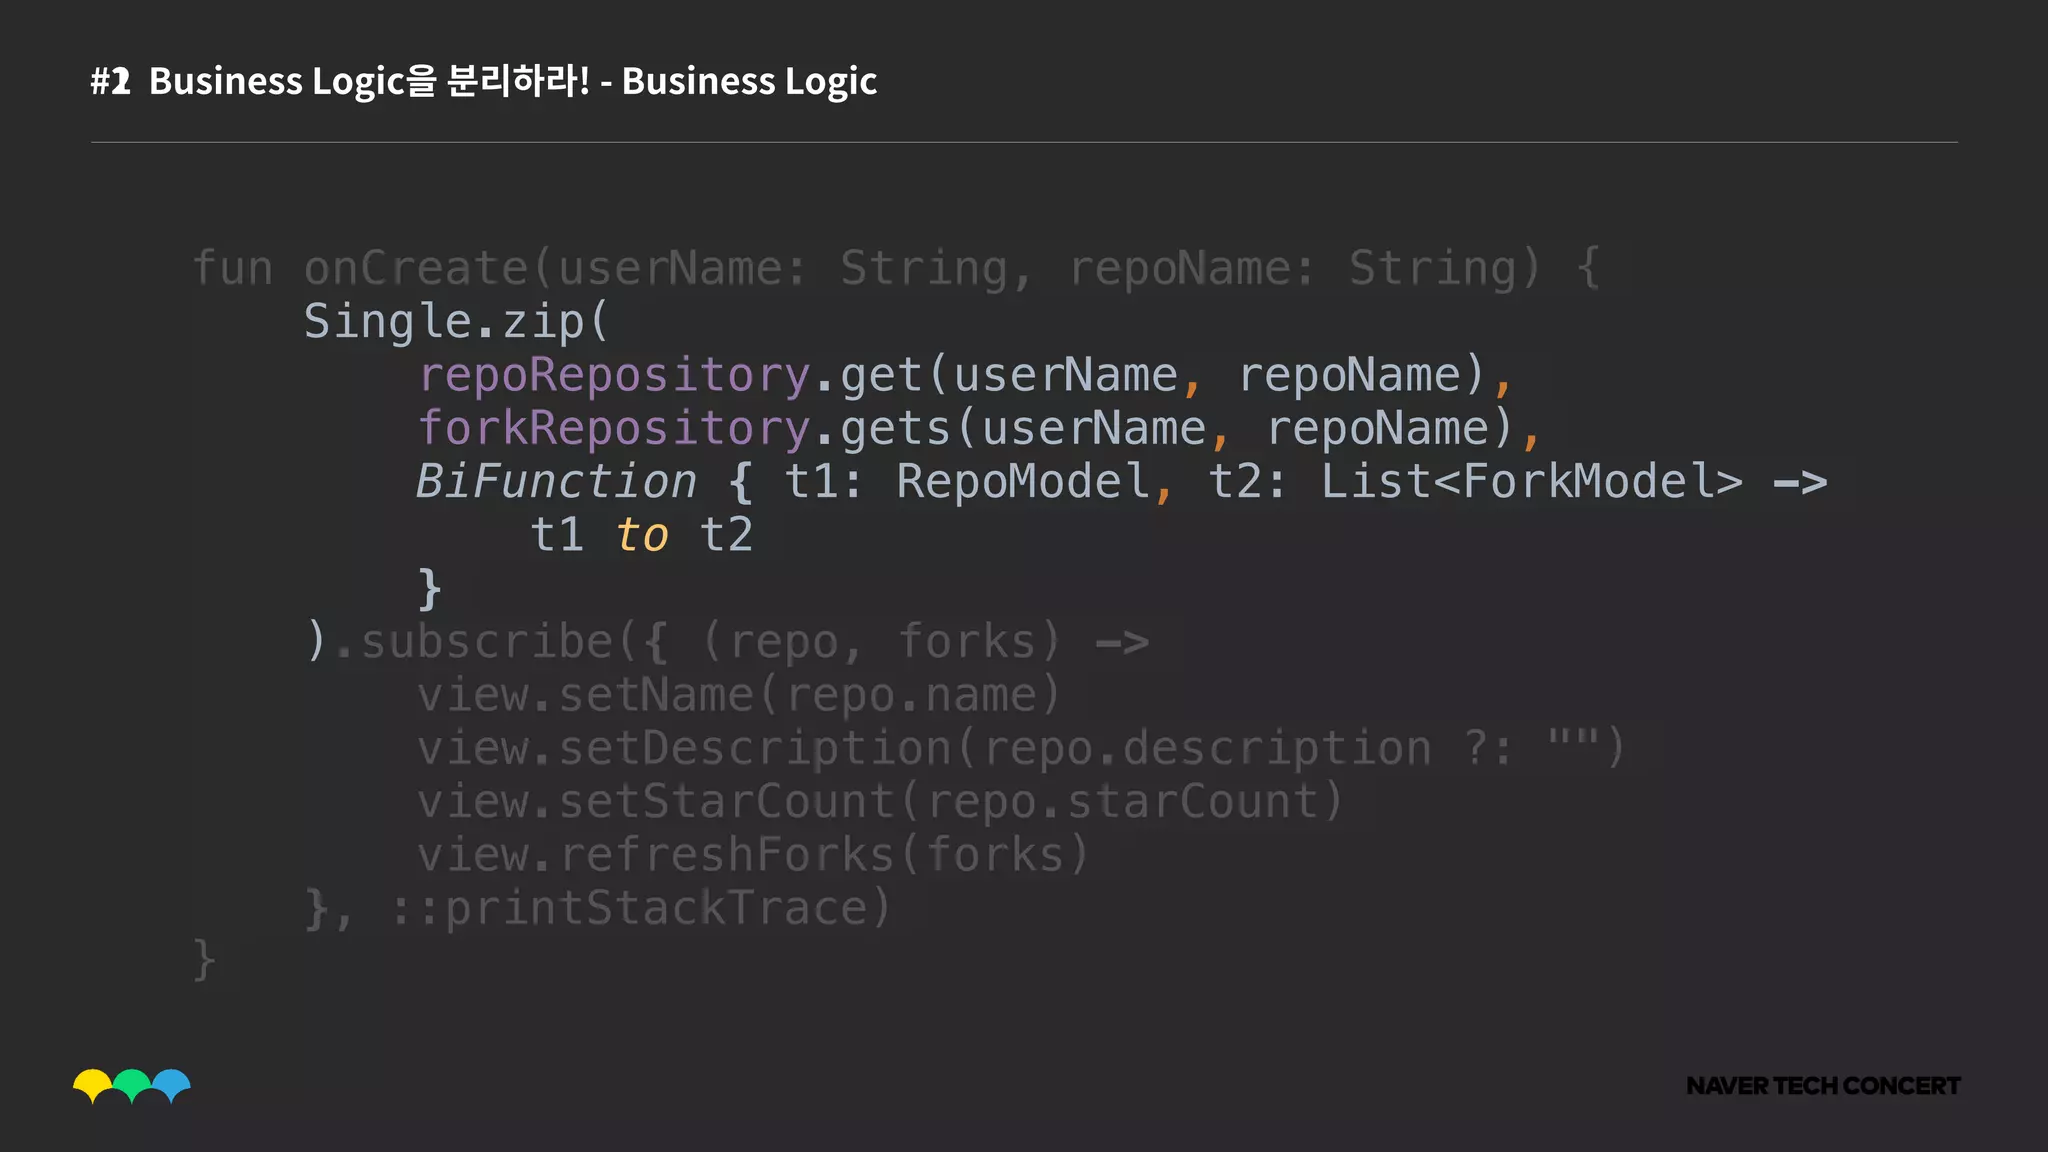The height and width of the screenshot is (1152, 2048).
Task: Click the italic 'BiFunction' keyword
Action: coord(557,482)
